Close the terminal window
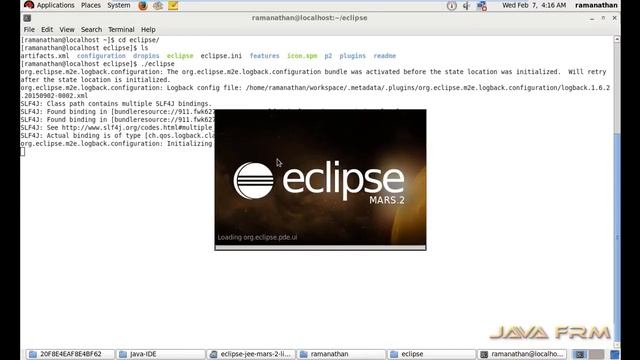 tap(614, 18)
